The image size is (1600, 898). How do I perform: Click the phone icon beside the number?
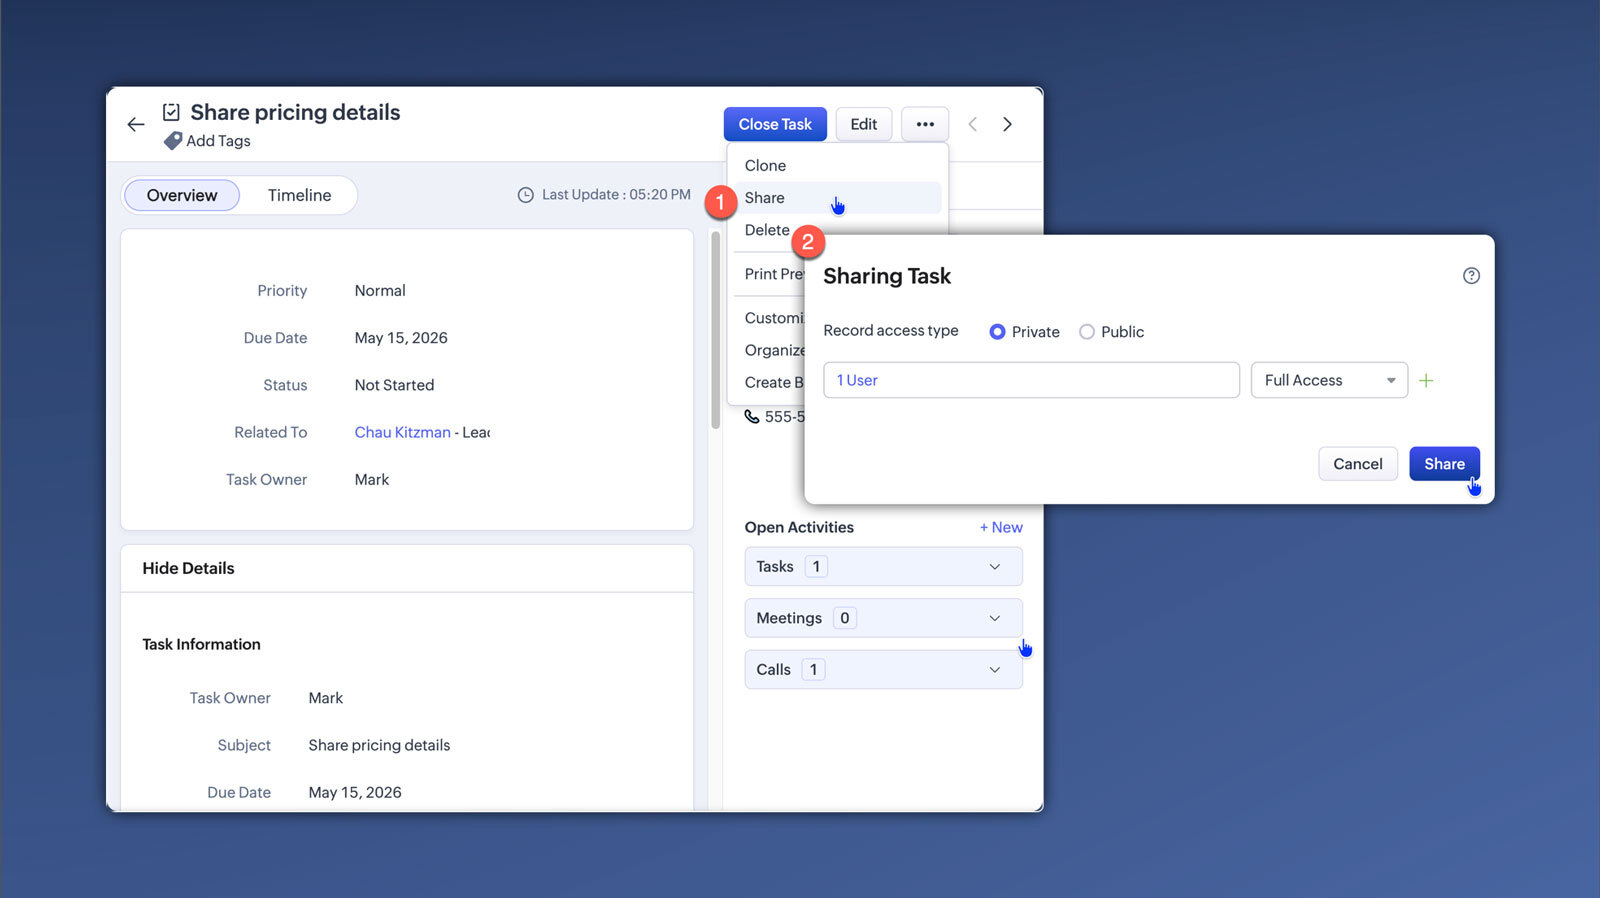752,417
